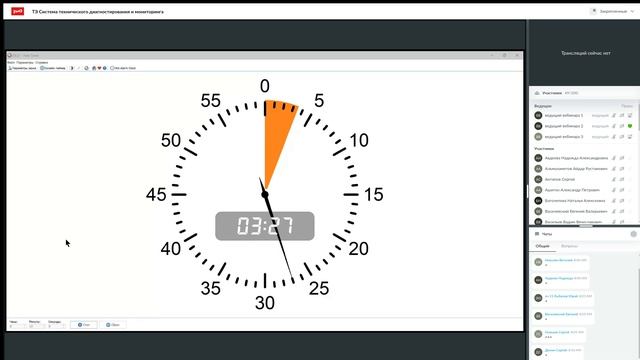Screen dimensions: 640x360
Task: Click green status icon for ведущий вебинара 2
Action: pos(630,126)
